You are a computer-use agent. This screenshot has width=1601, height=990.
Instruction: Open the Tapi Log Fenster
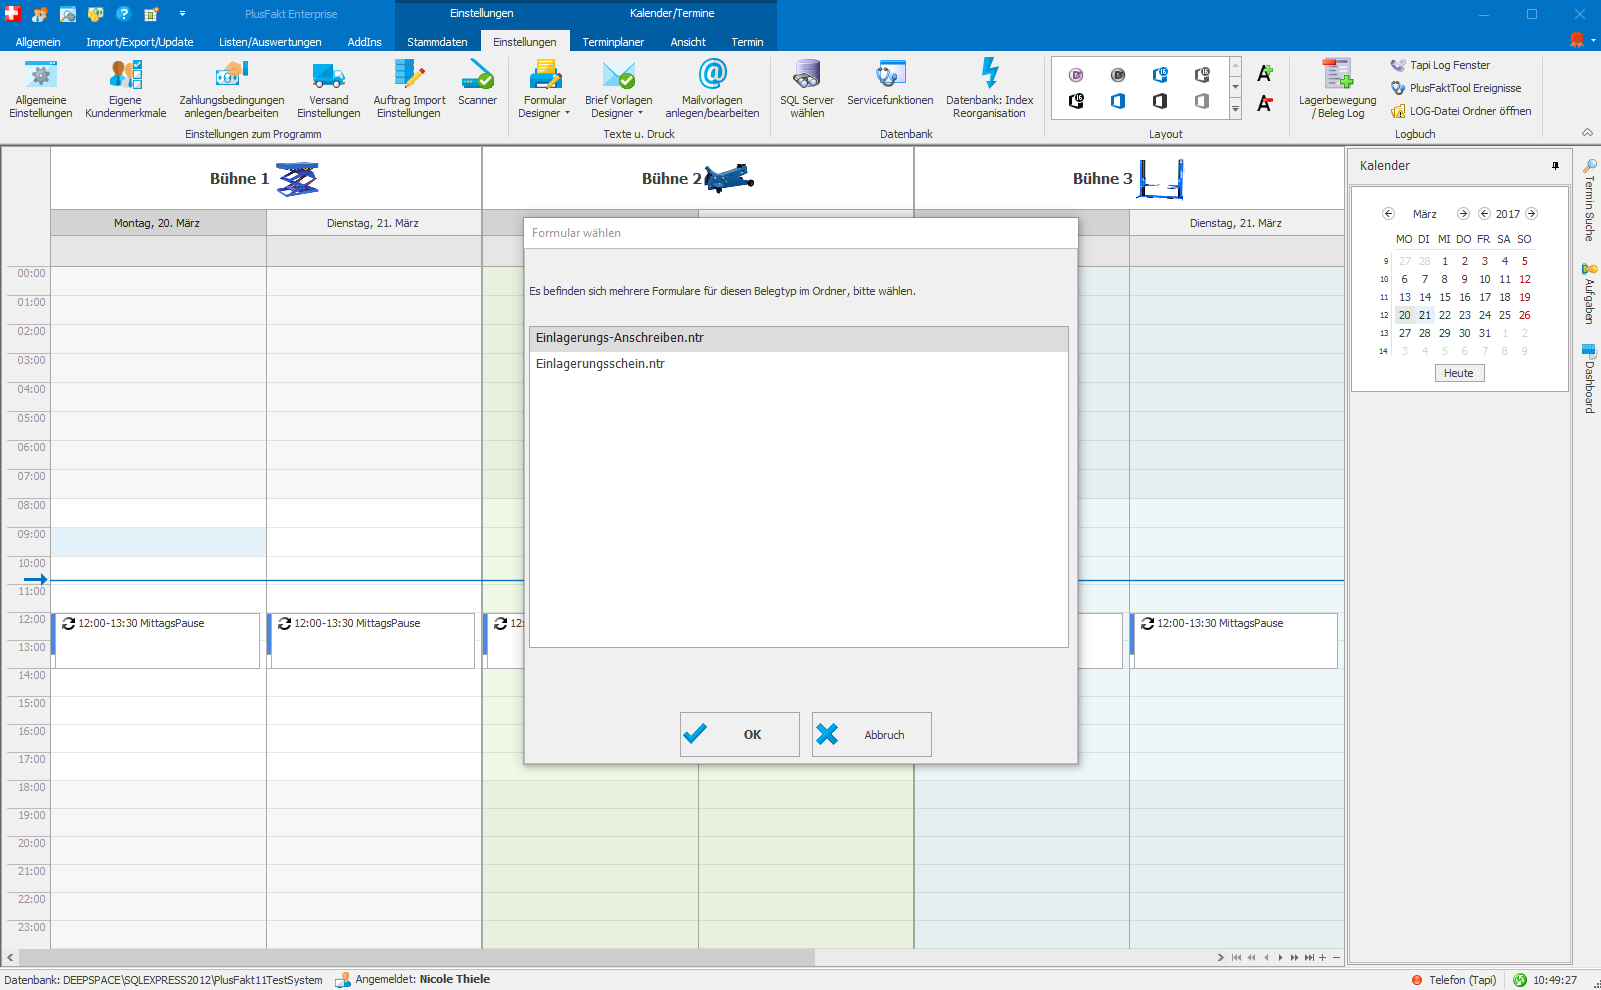[1440, 65]
